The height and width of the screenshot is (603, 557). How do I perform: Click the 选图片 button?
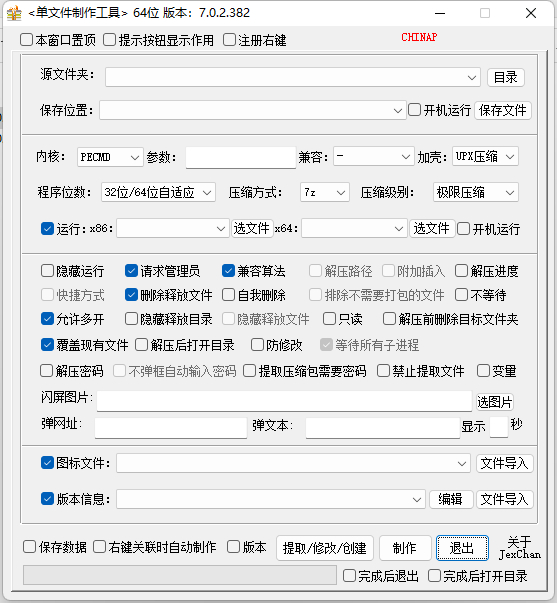click(494, 402)
